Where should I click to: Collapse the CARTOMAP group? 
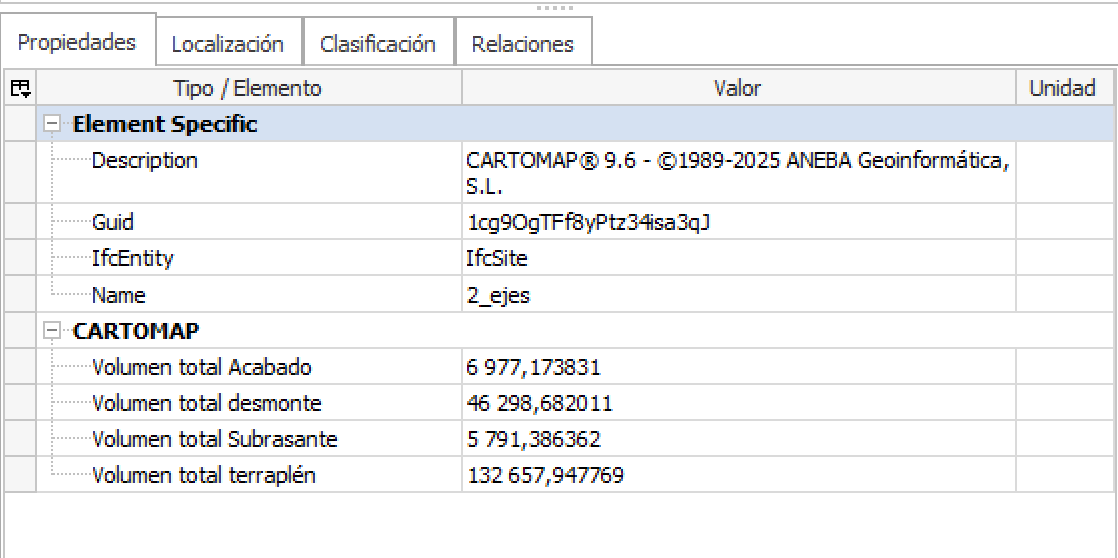pyautogui.click(x=51, y=331)
